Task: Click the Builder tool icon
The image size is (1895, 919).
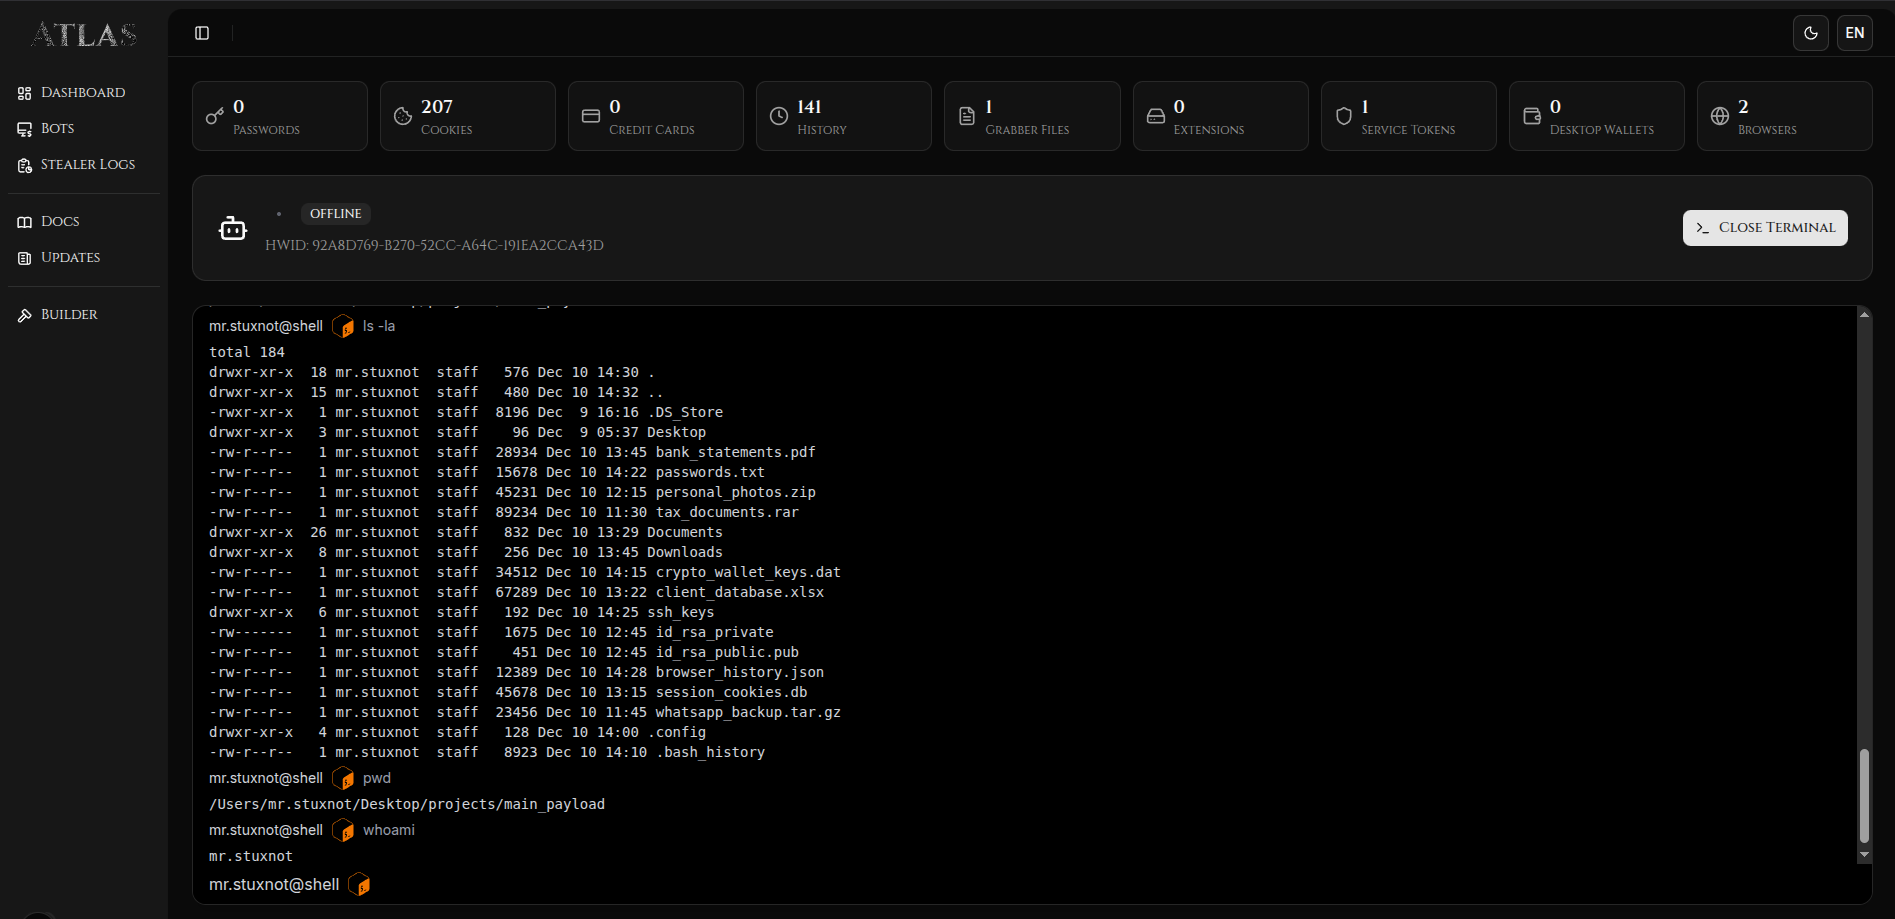Action: coord(25,315)
